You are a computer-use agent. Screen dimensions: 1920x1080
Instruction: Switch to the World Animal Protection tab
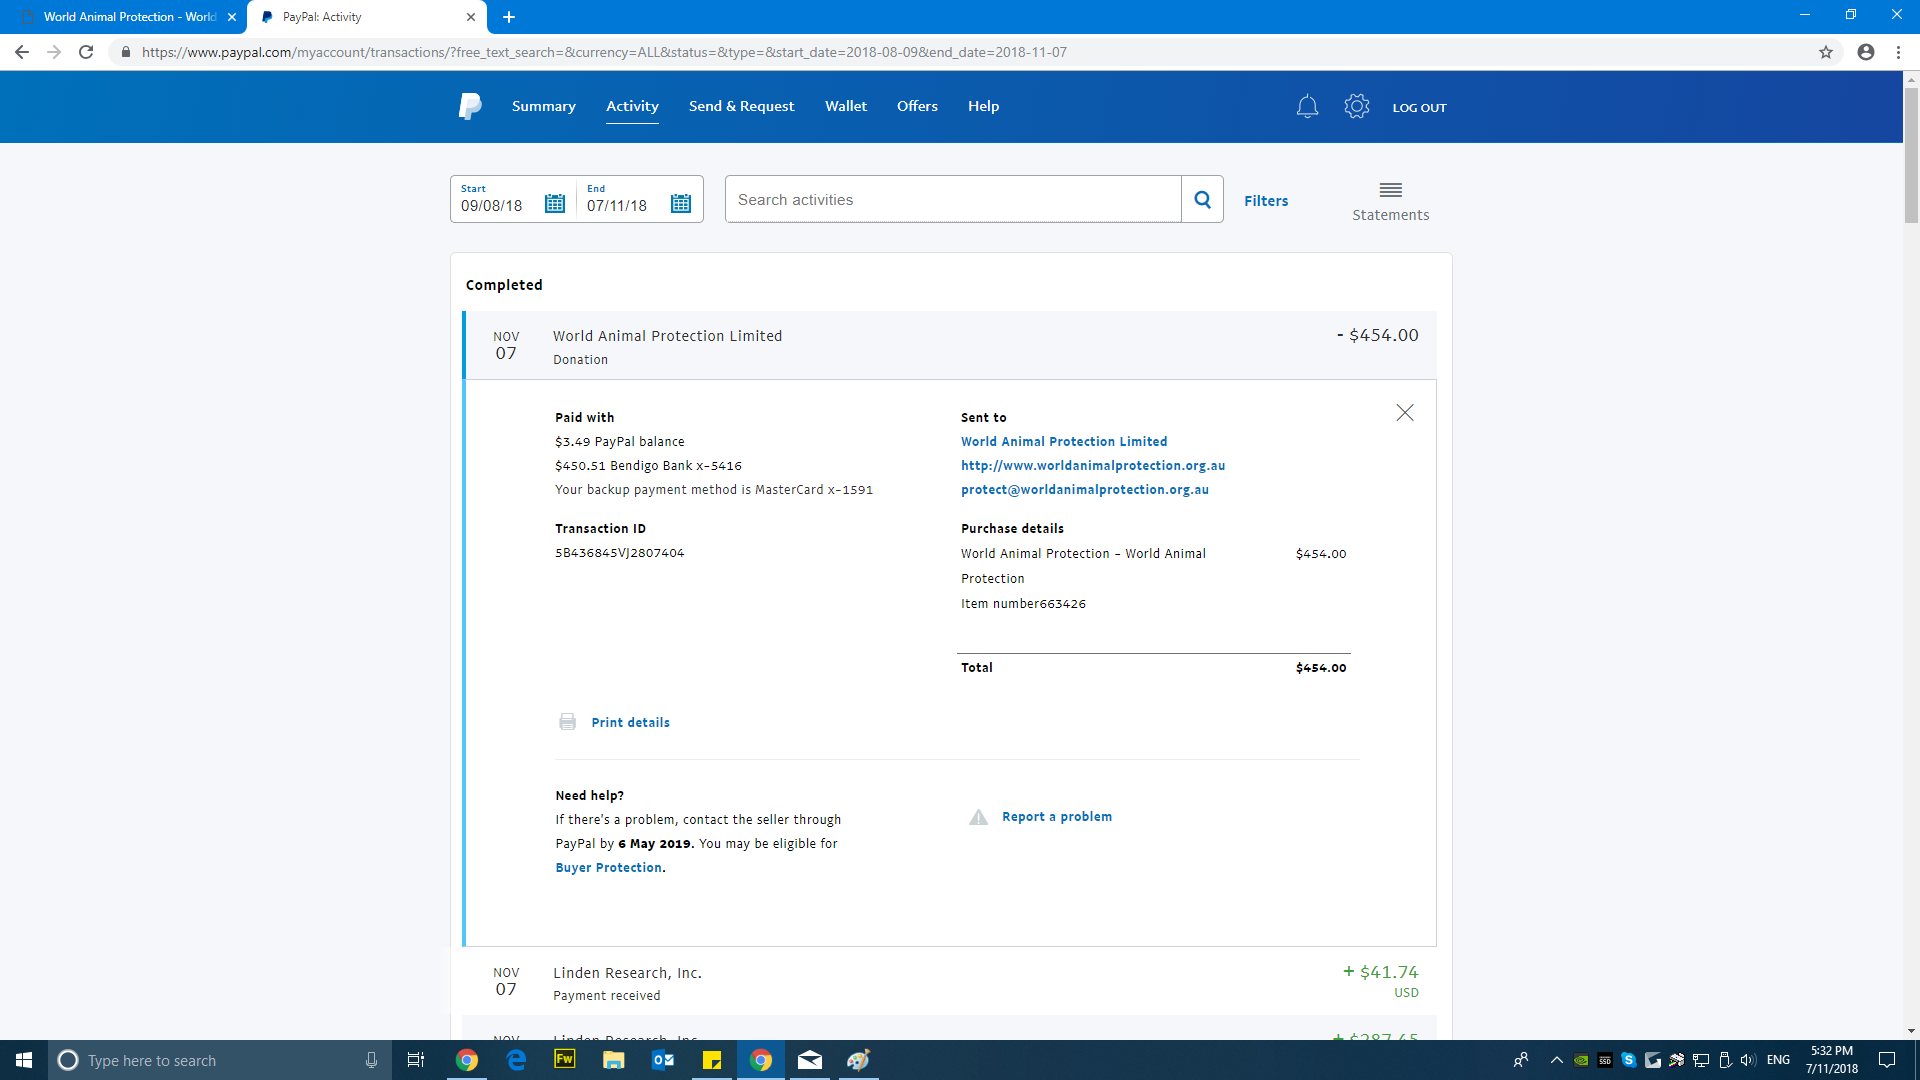pyautogui.click(x=124, y=17)
